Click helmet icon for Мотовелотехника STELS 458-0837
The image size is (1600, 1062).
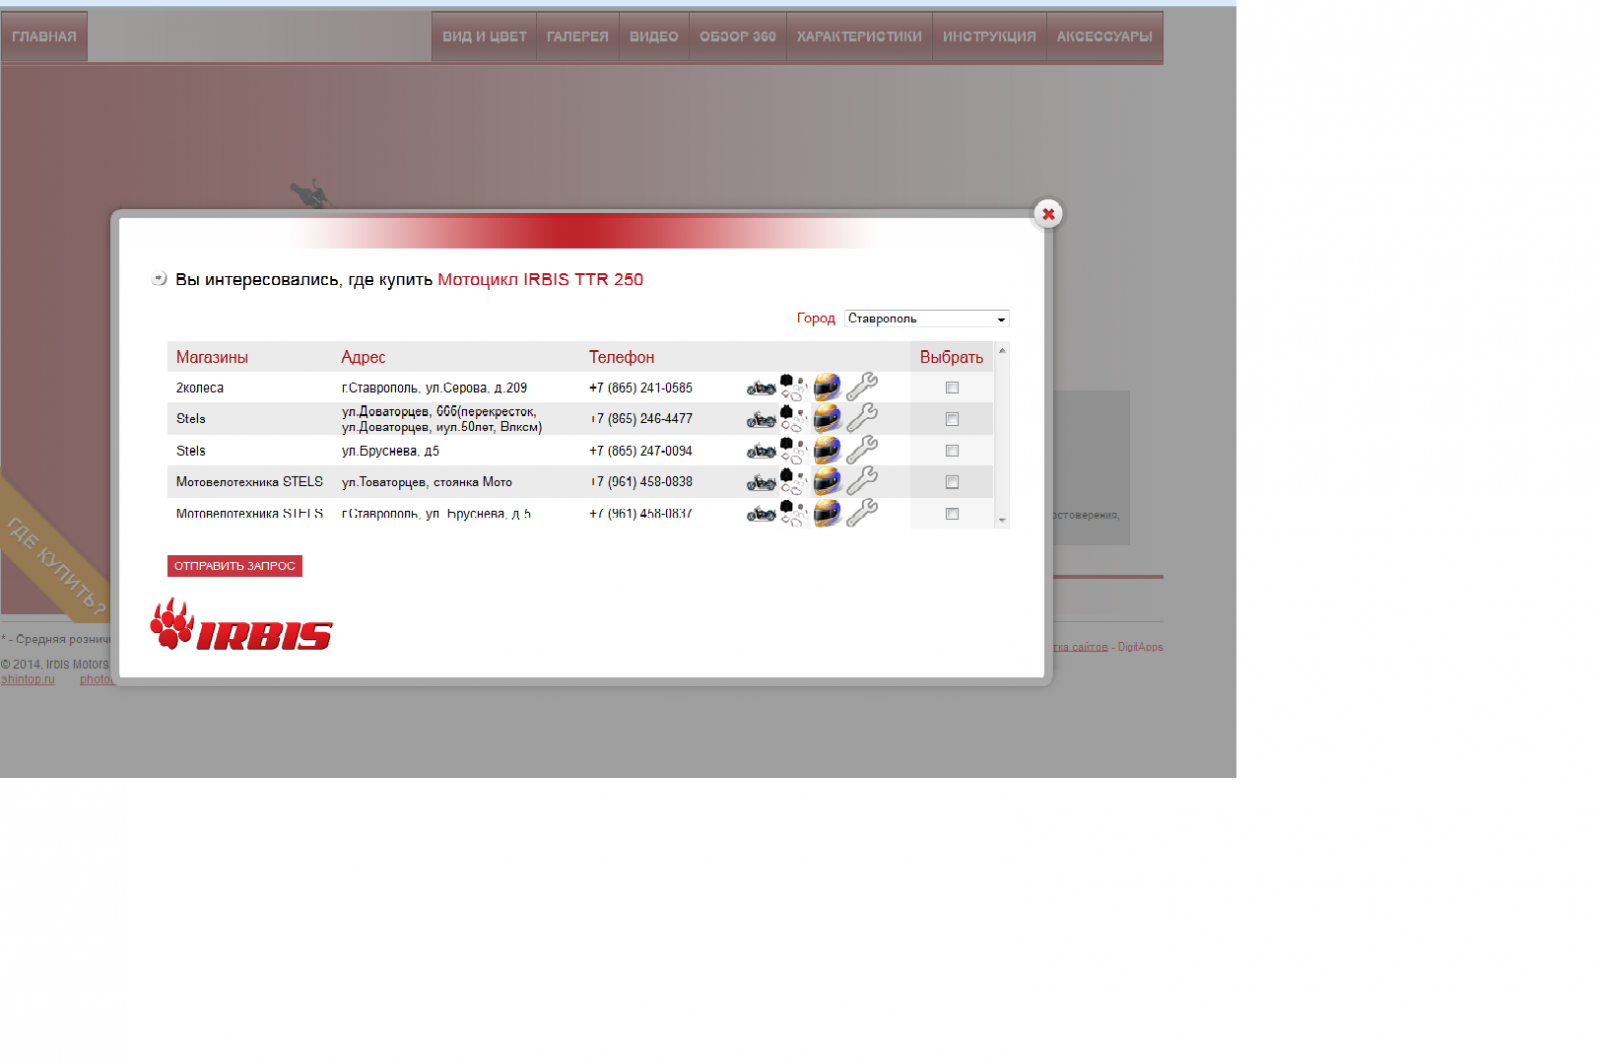[827, 514]
